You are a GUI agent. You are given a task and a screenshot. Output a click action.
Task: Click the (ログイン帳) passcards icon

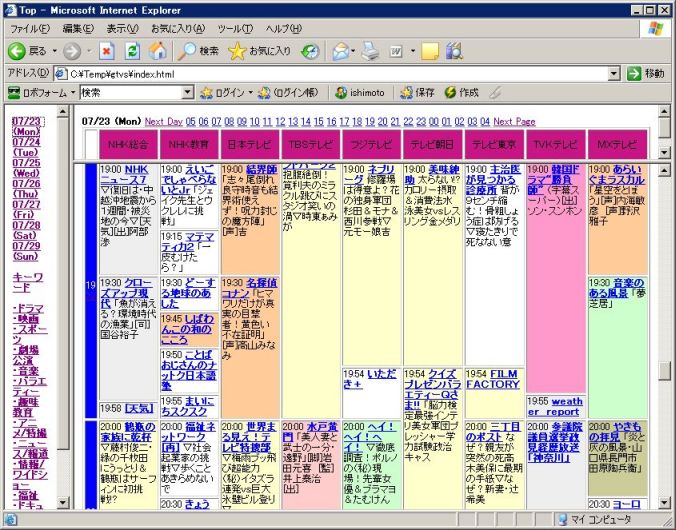264,92
